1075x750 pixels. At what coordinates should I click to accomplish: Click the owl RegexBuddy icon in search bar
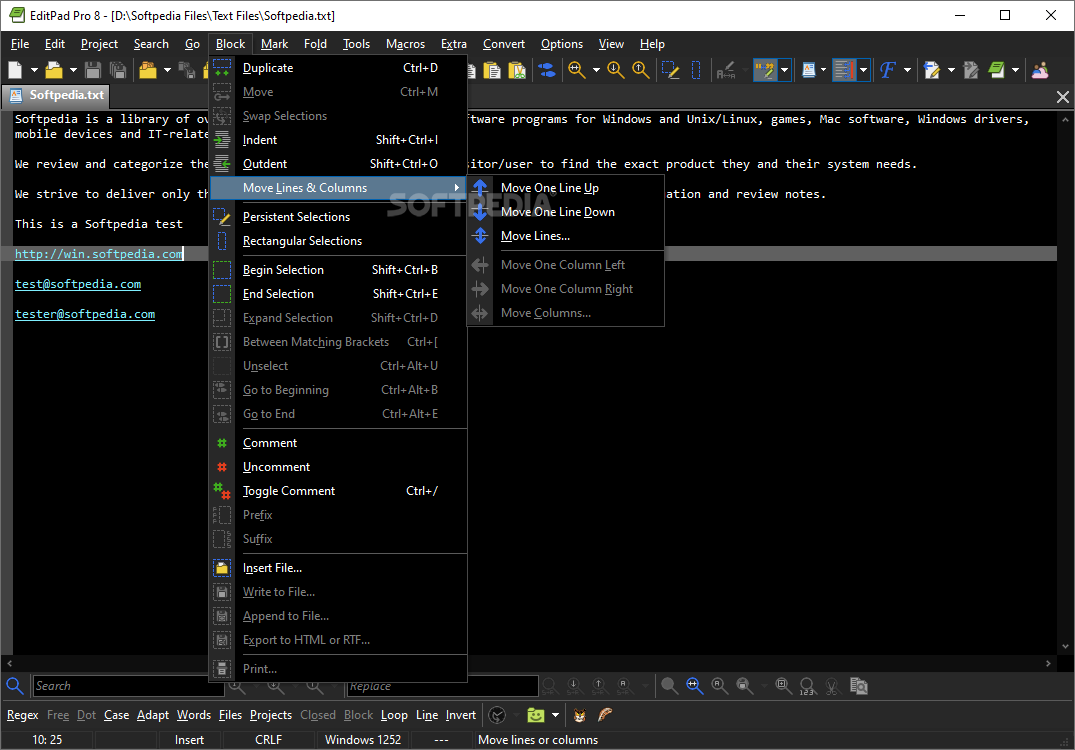coord(579,715)
